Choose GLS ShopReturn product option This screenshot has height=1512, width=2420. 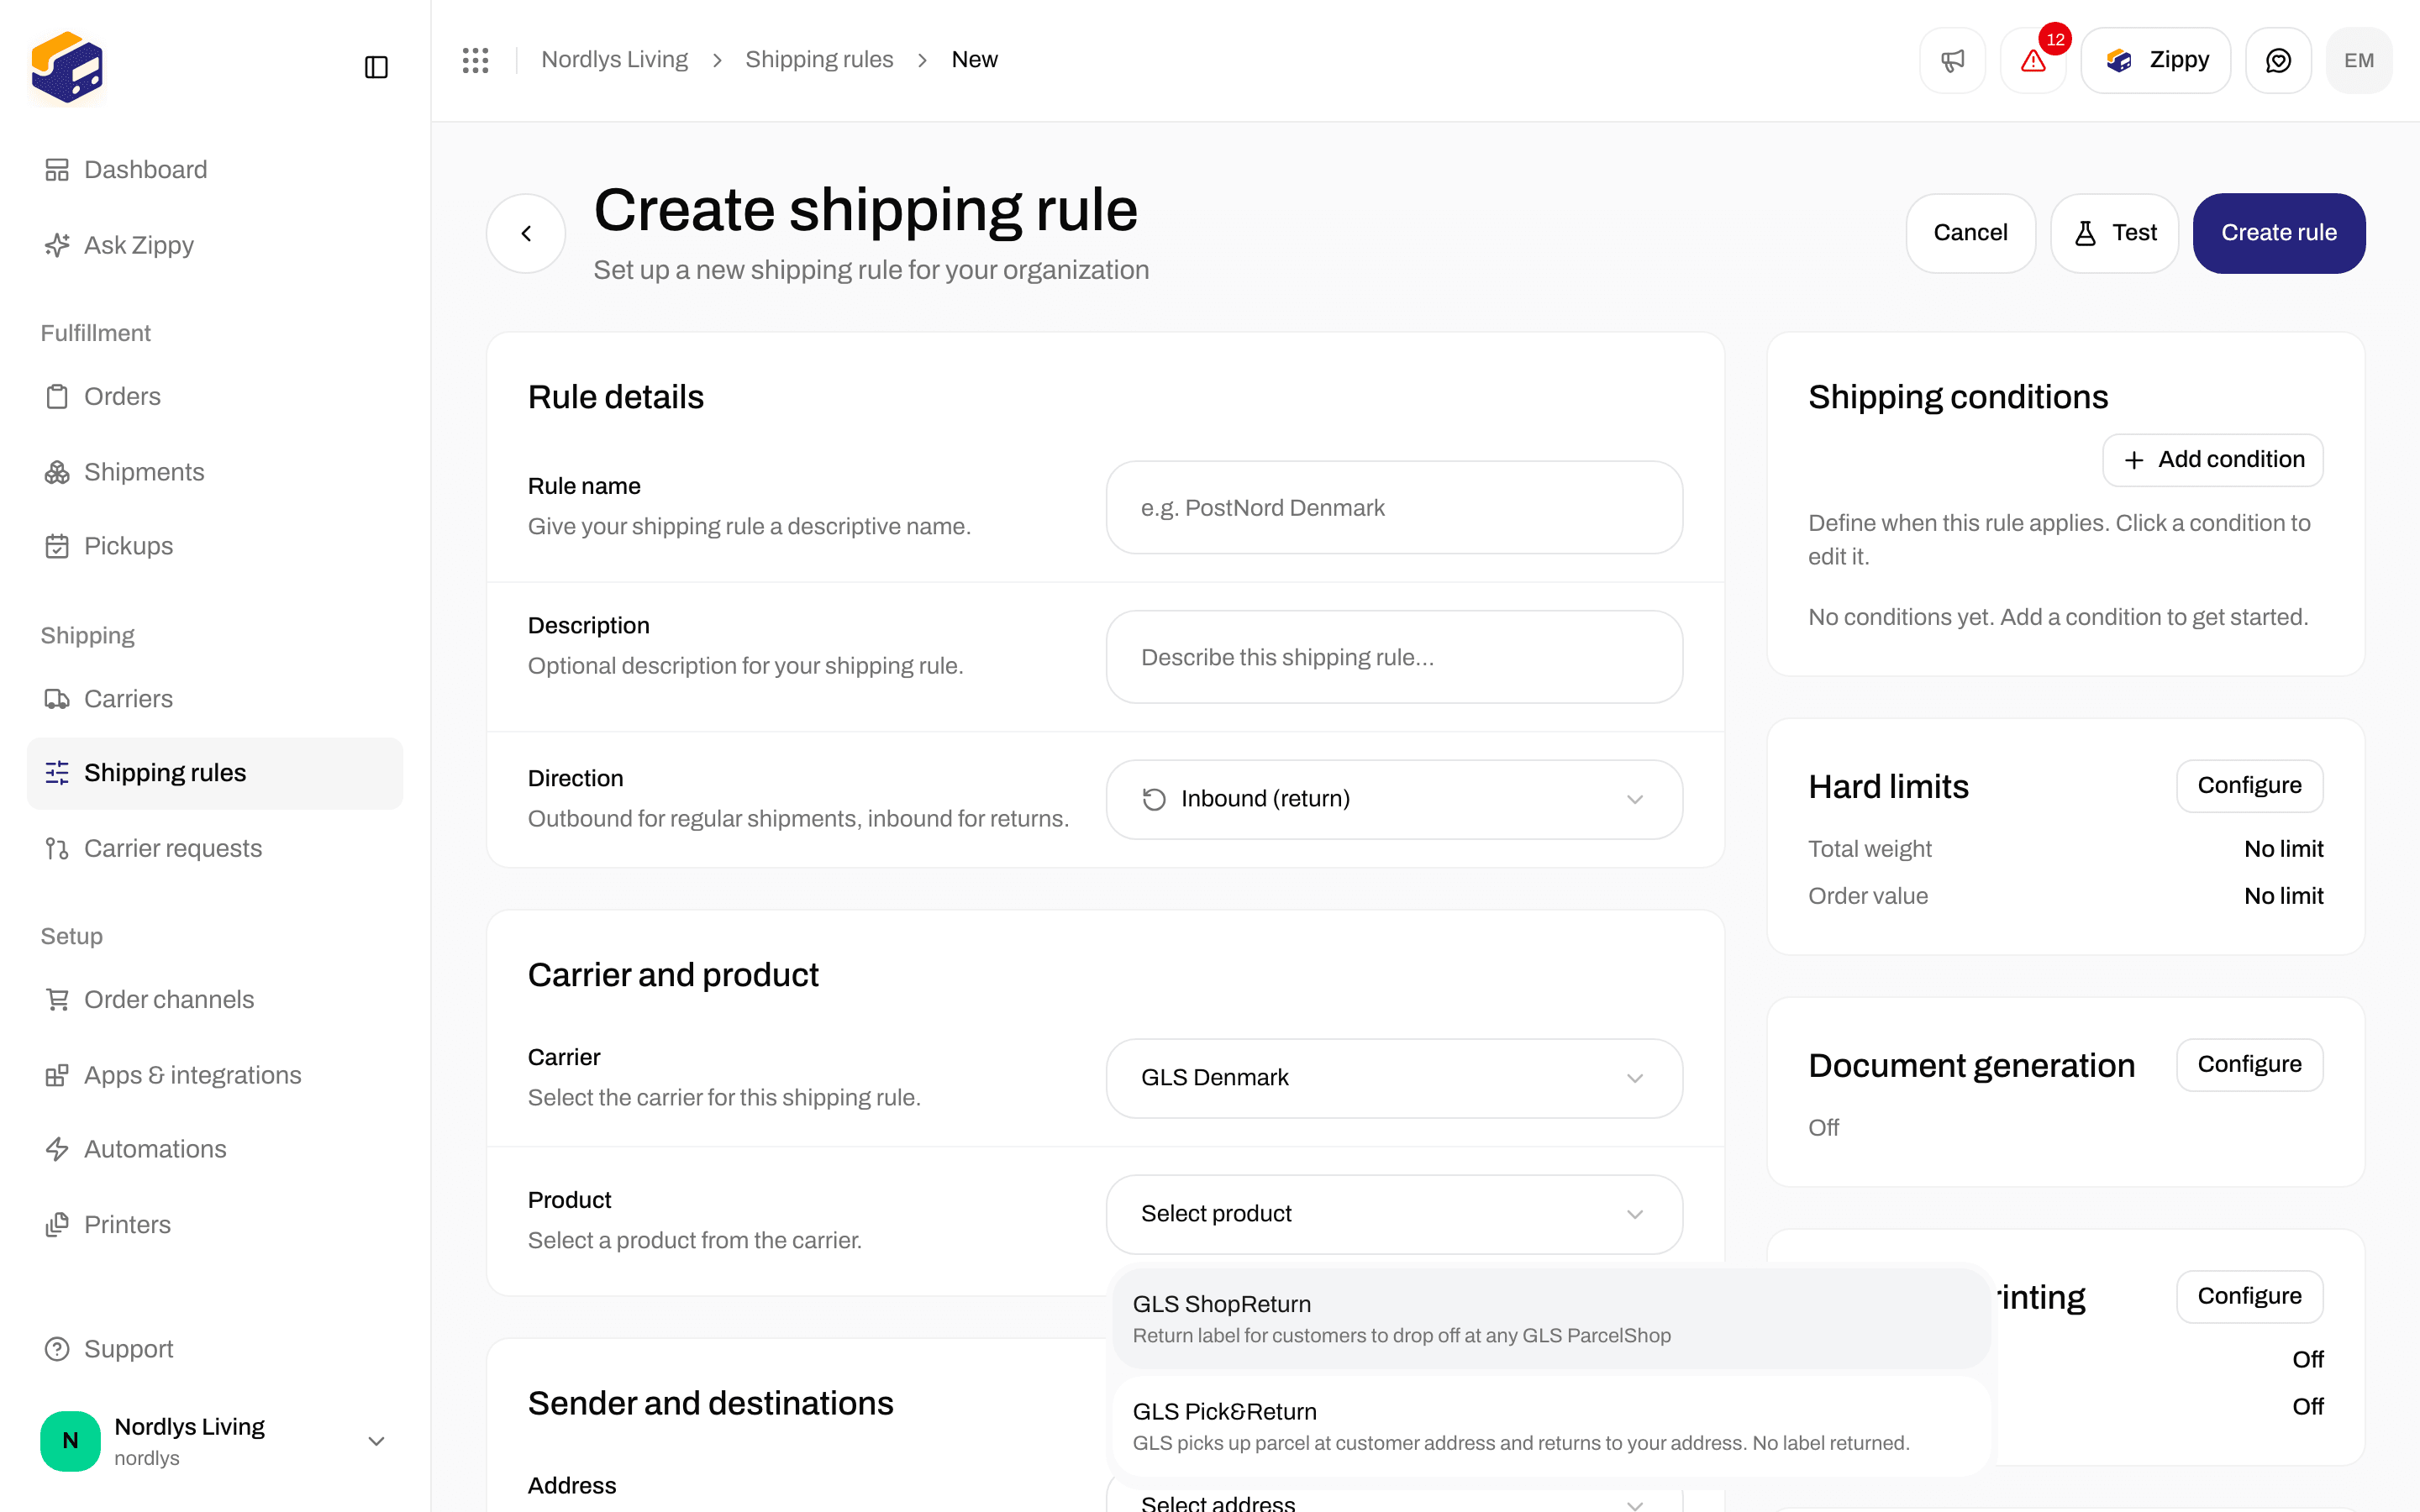click(1550, 1318)
